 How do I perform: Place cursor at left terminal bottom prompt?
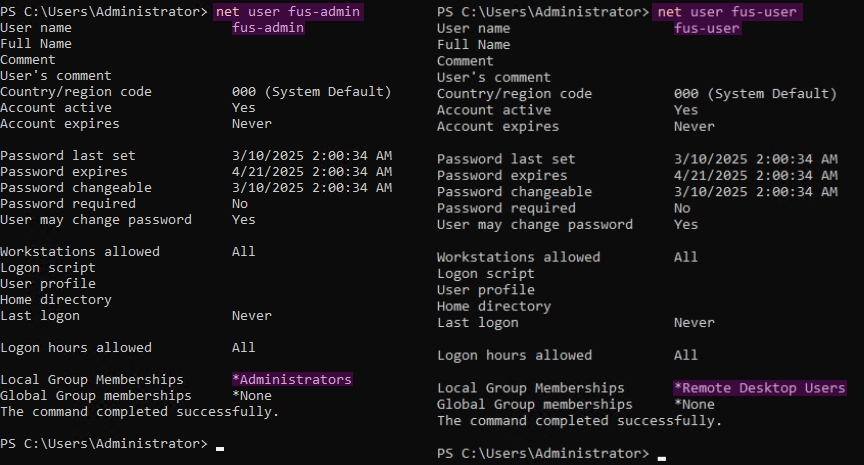click(x=220, y=444)
